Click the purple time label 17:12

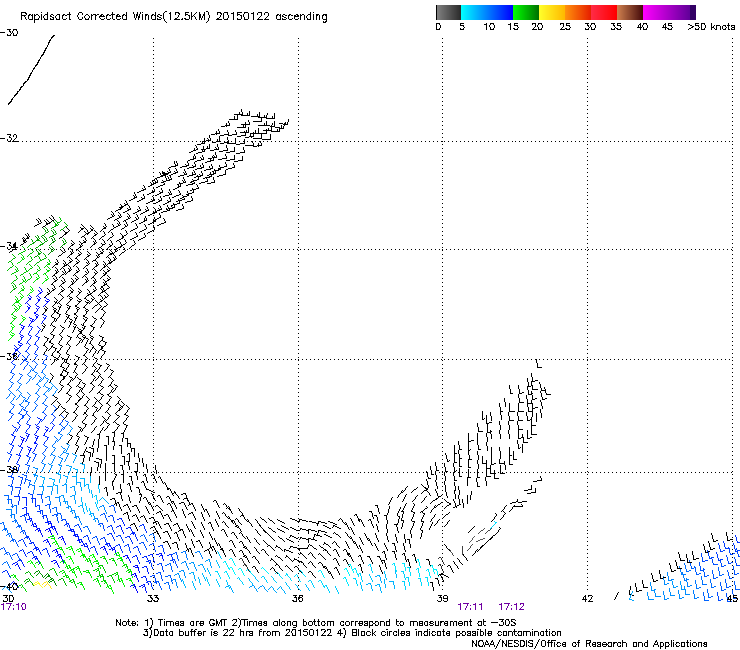511,607
